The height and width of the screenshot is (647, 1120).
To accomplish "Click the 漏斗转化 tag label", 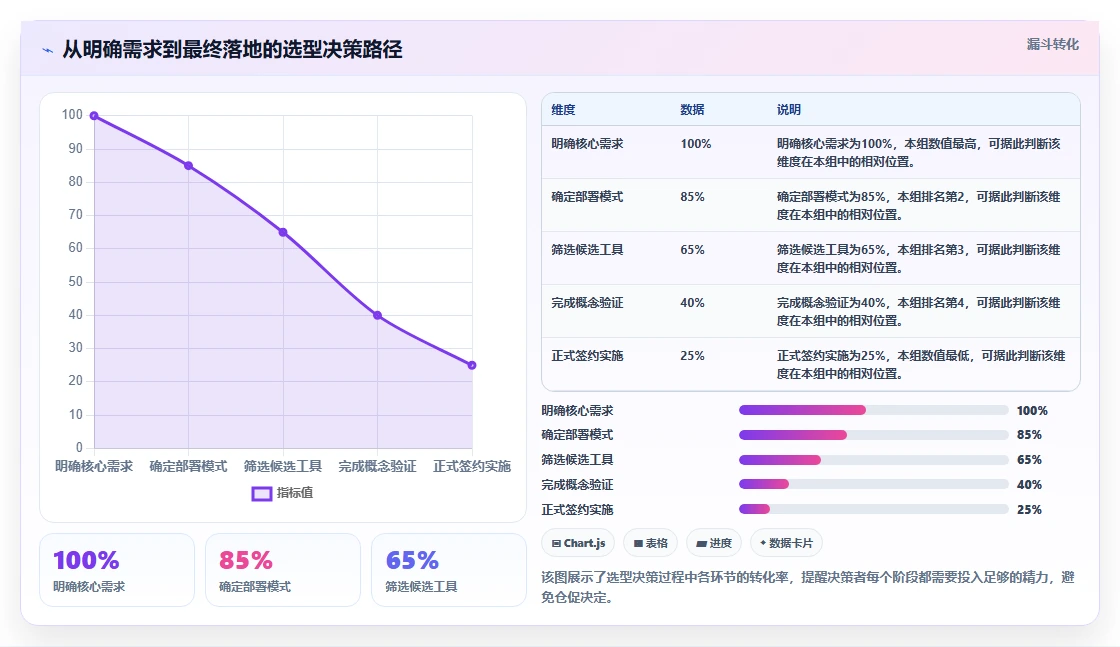I will click(x=1052, y=44).
